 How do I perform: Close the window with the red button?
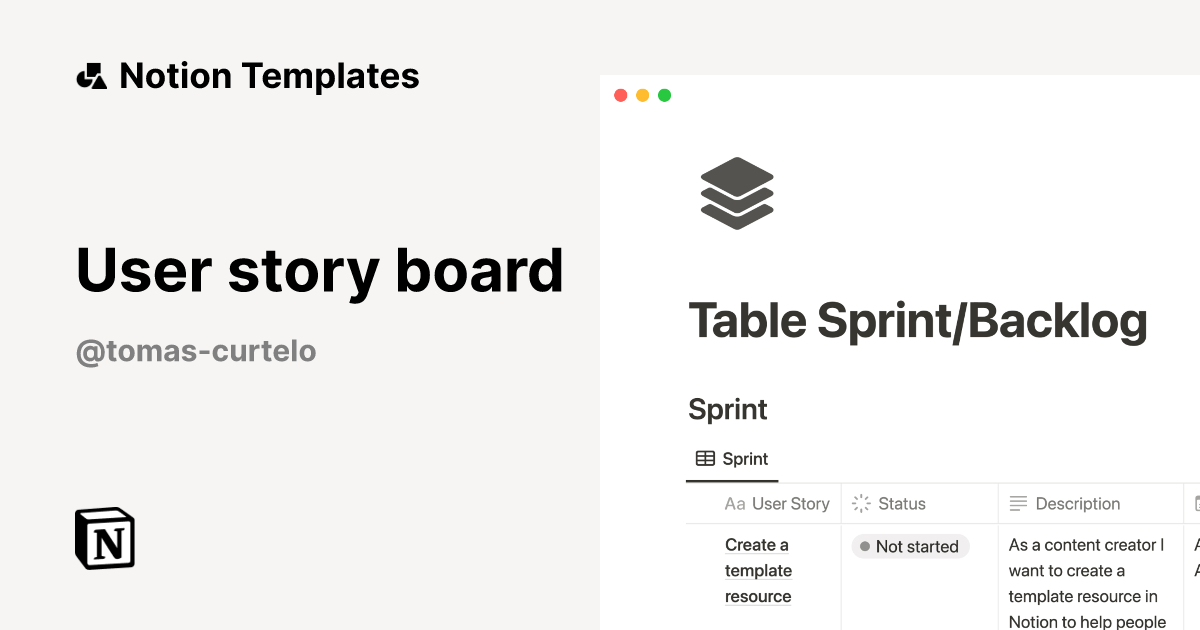pyautogui.click(x=620, y=96)
